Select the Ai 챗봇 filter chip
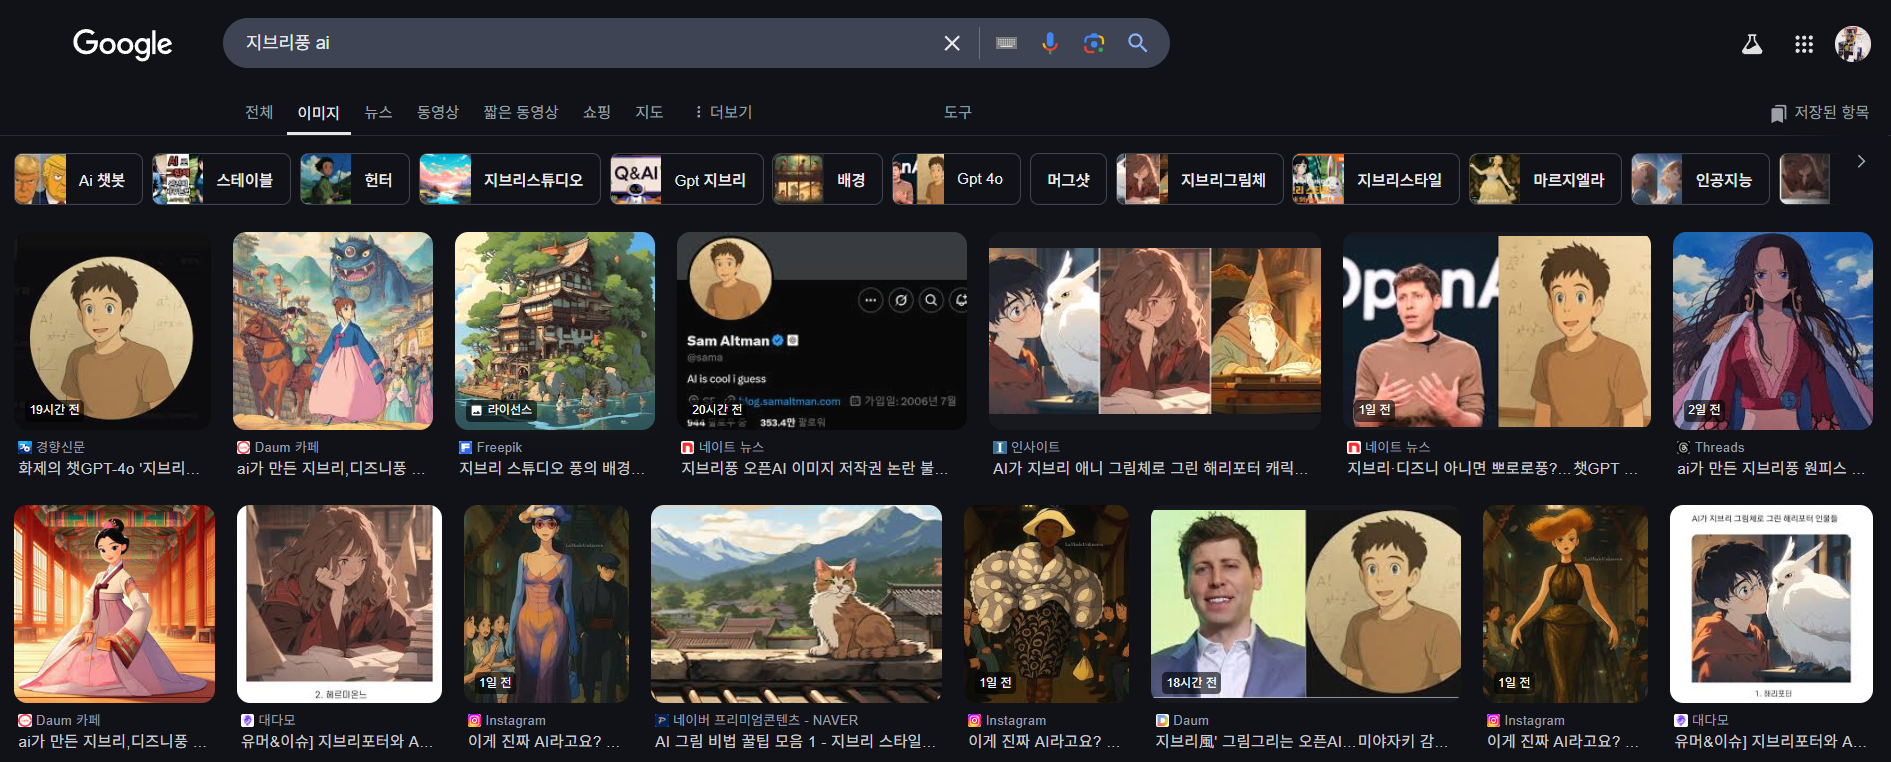The width and height of the screenshot is (1891, 762). 78,179
